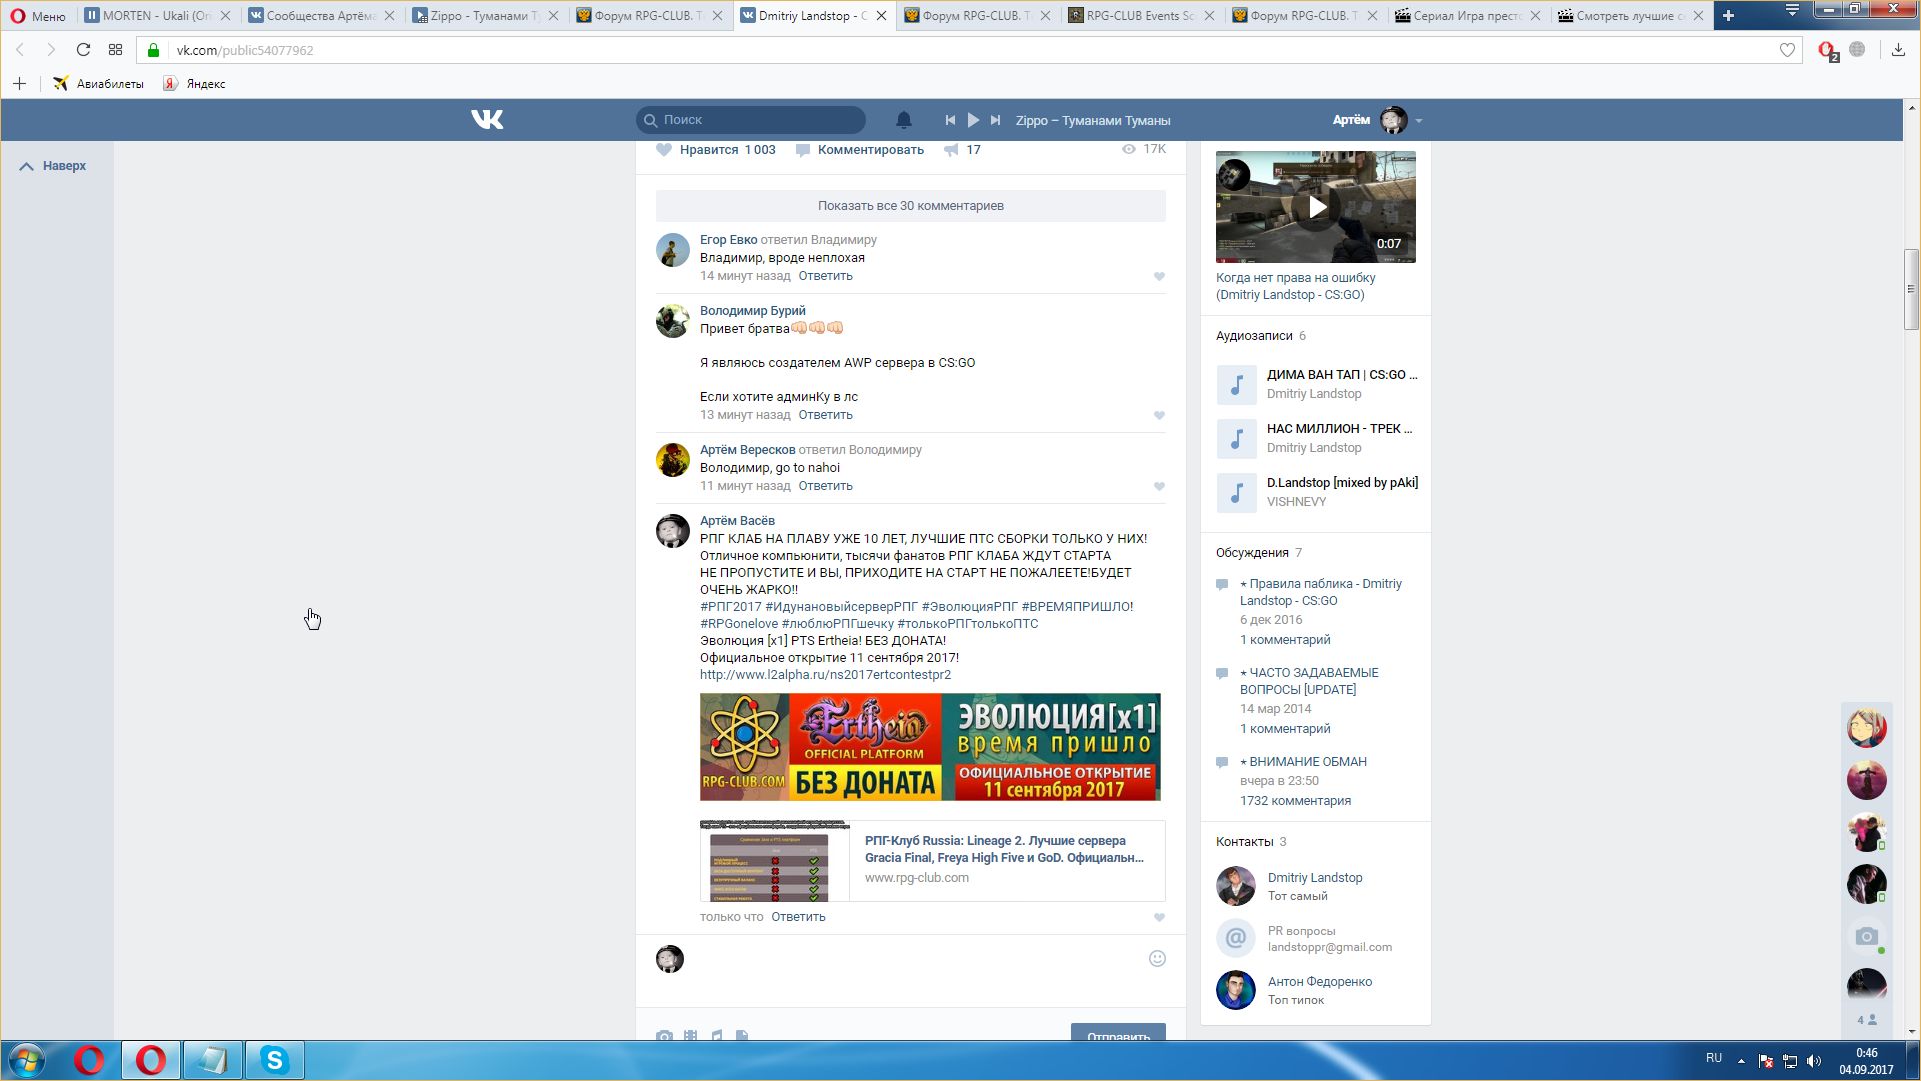Switch to Zippo - Туманами tab

[484, 16]
